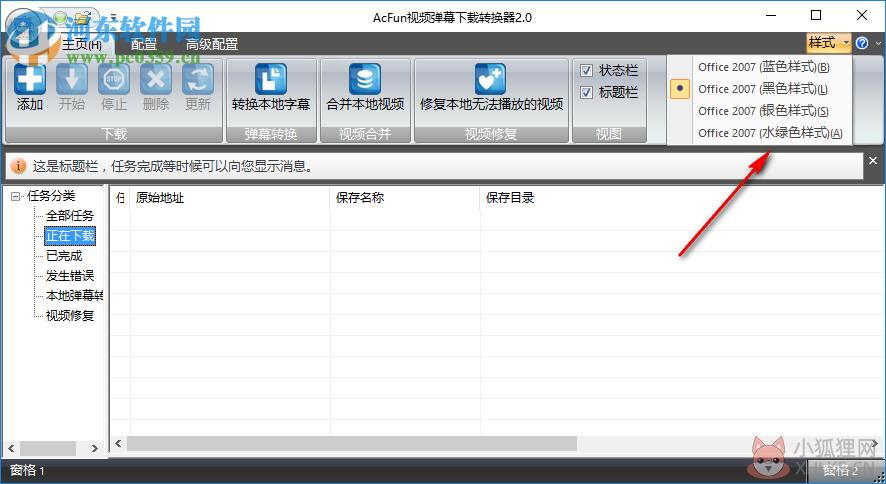
Task: Select 正在下载 in the task tree
Action: (70, 236)
